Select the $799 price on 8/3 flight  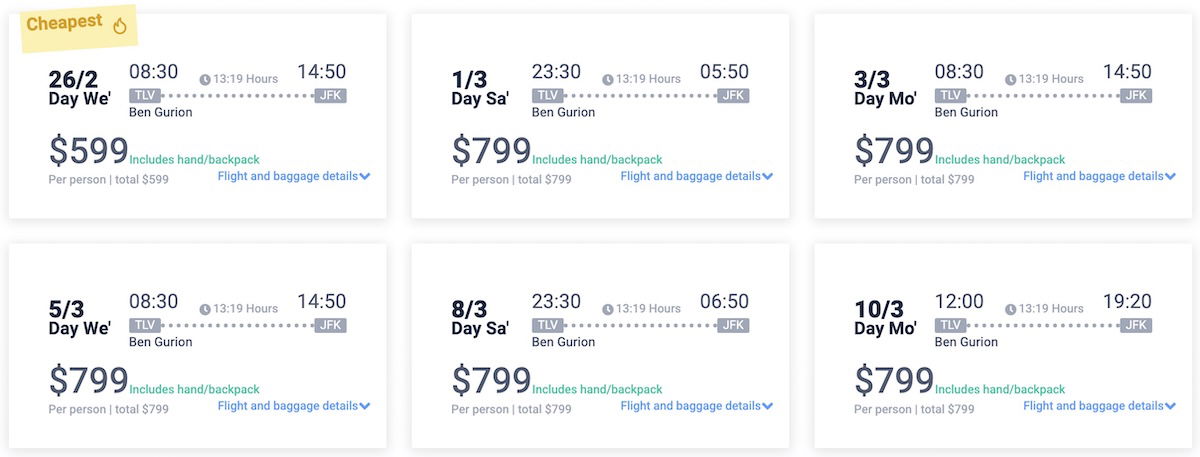click(491, 381)
